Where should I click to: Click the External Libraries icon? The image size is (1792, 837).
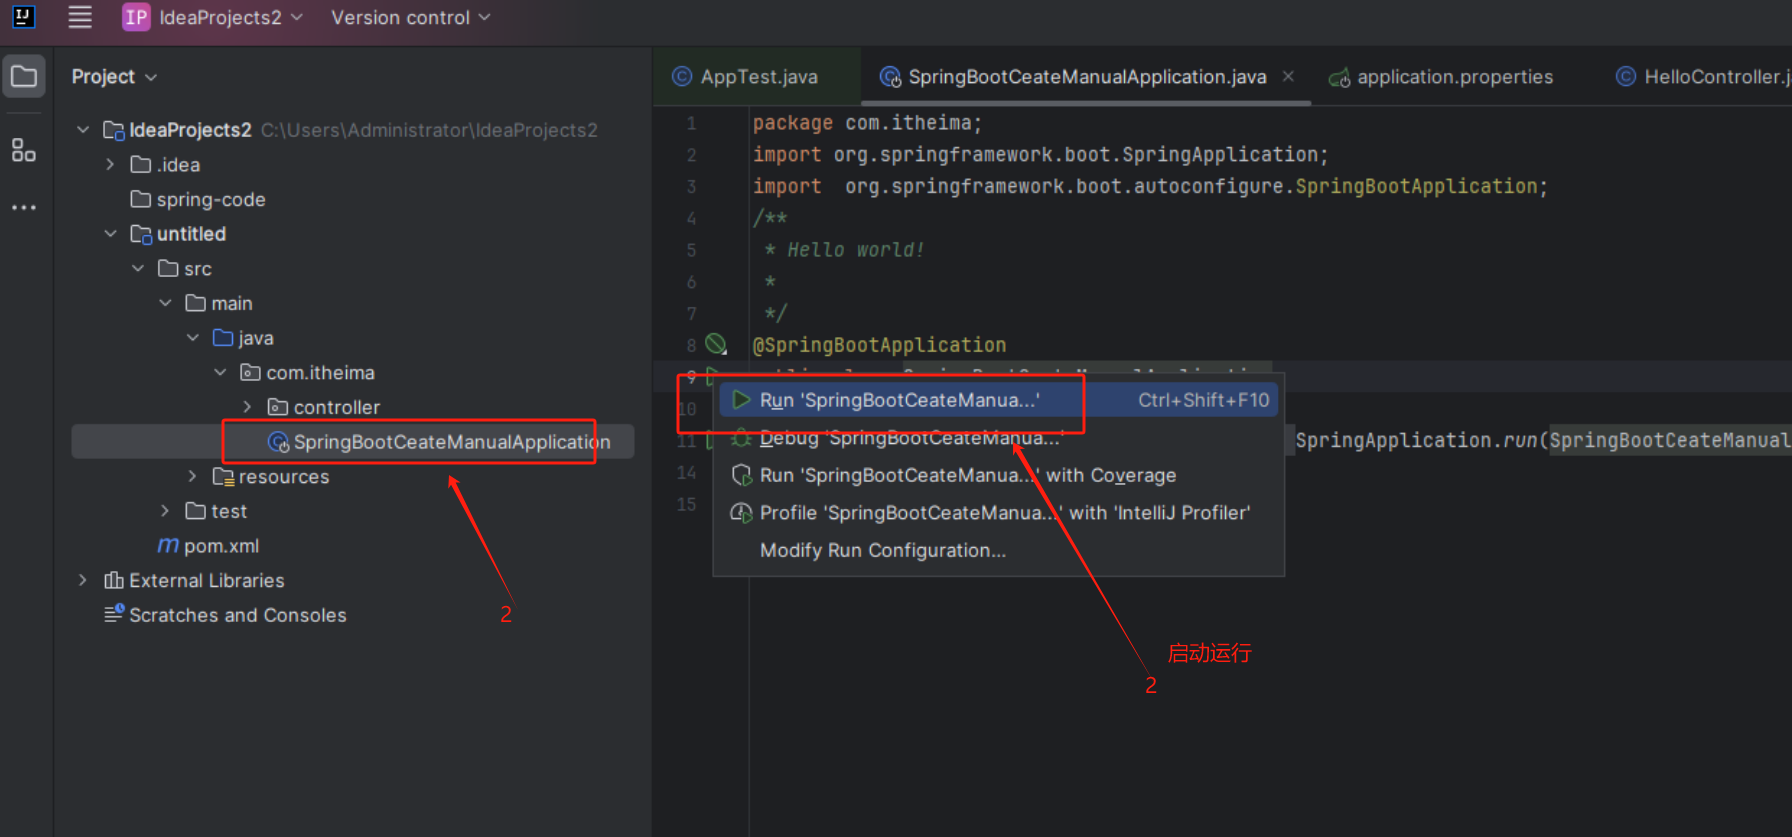(114, 580)
